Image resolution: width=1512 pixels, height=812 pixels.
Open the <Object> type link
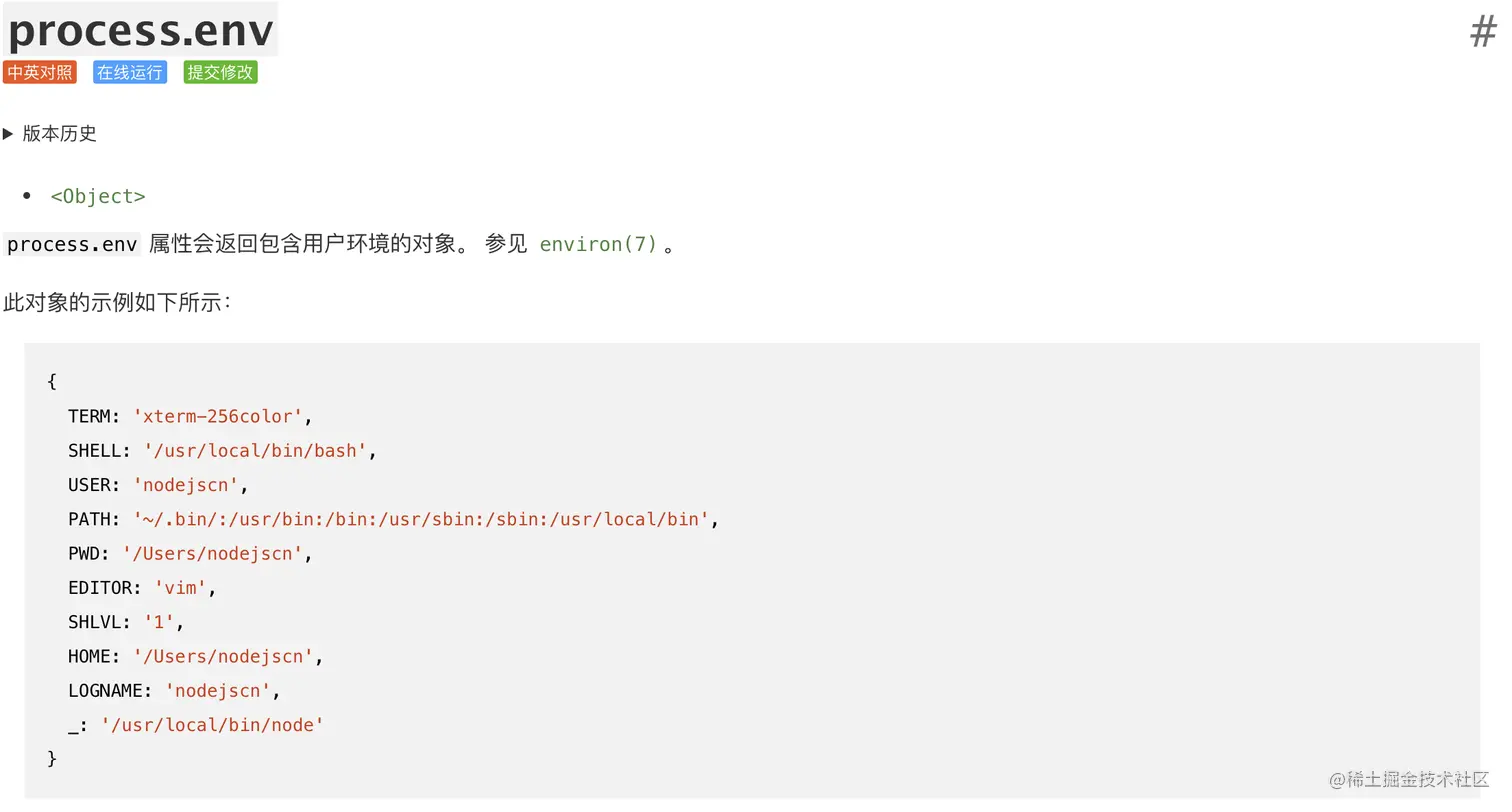click(98, 197)
